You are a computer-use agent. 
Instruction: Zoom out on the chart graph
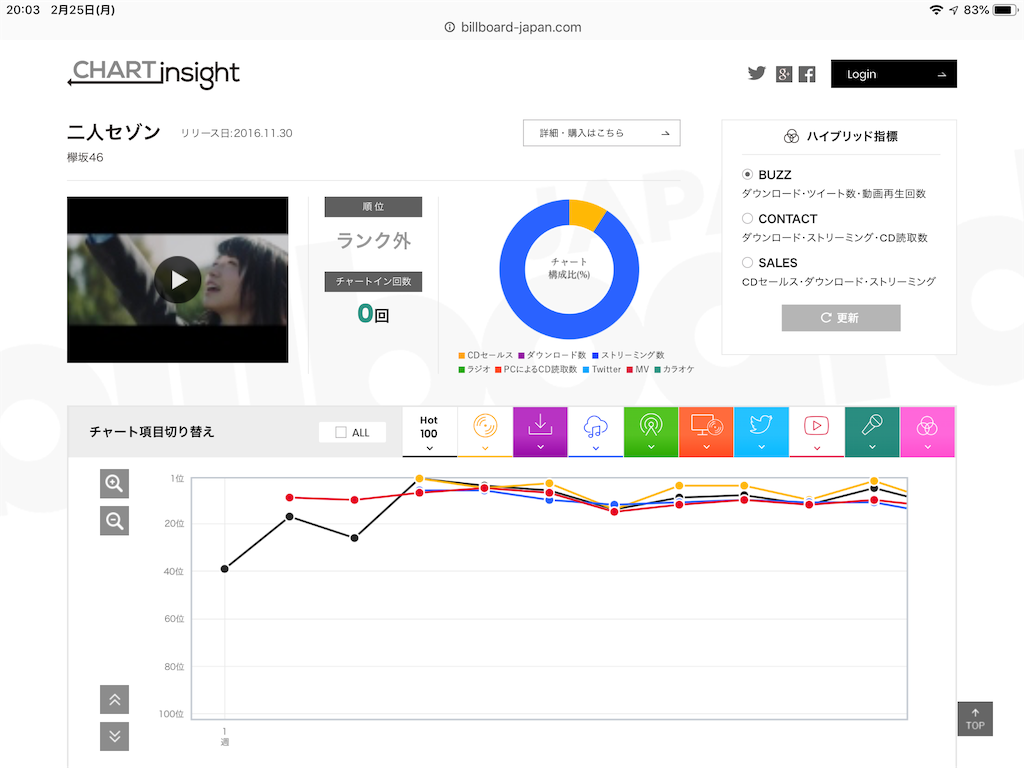click(114, 521)
